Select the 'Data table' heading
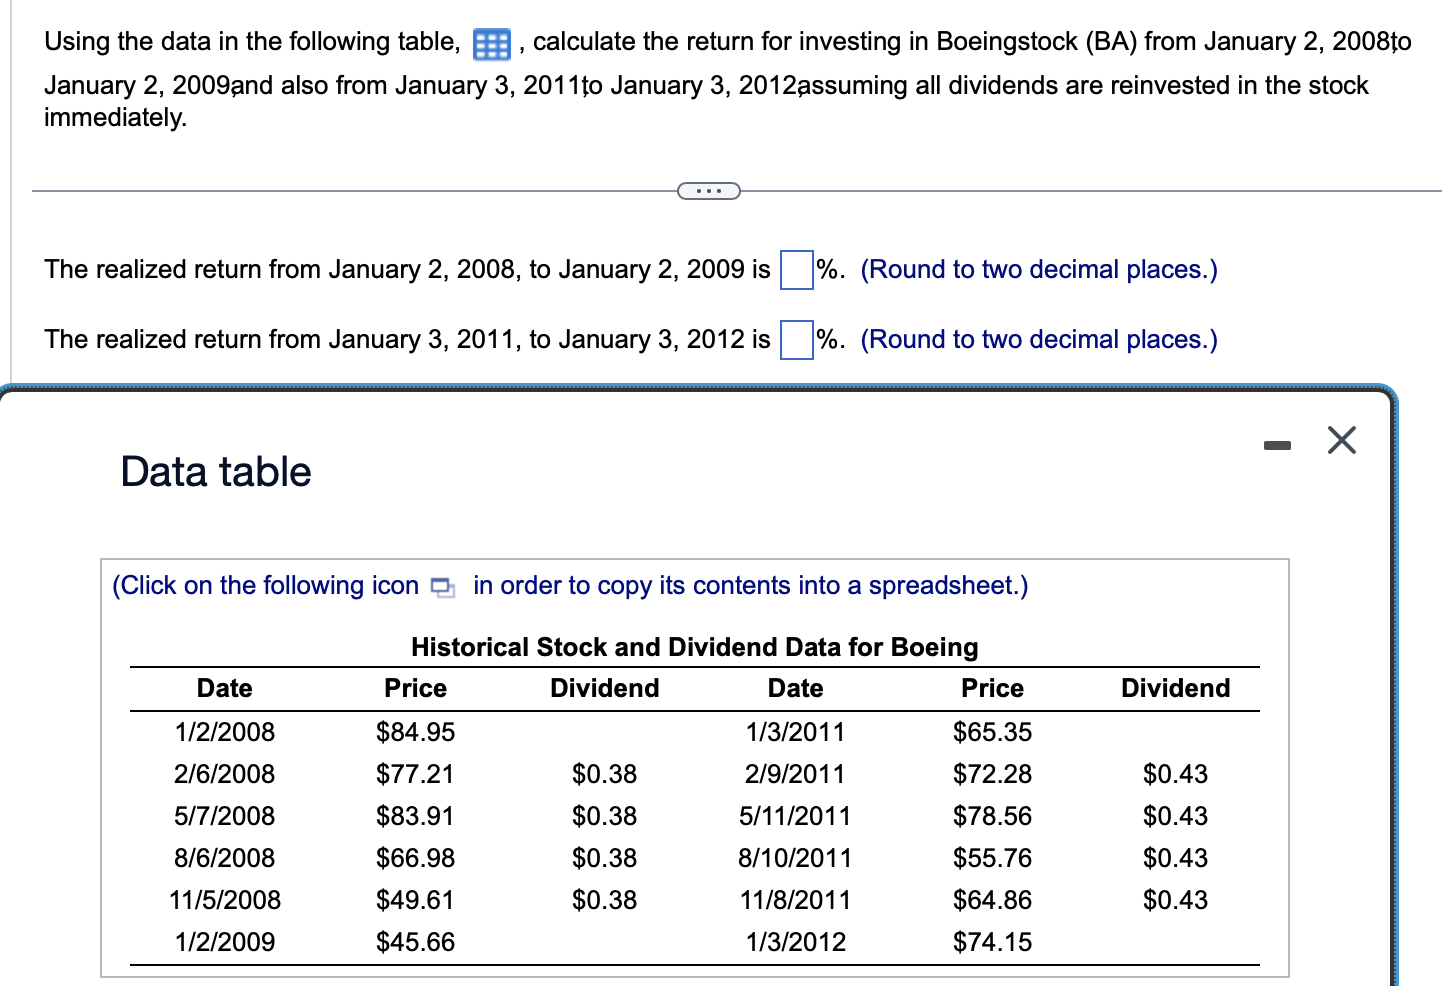 coord(215,471)
